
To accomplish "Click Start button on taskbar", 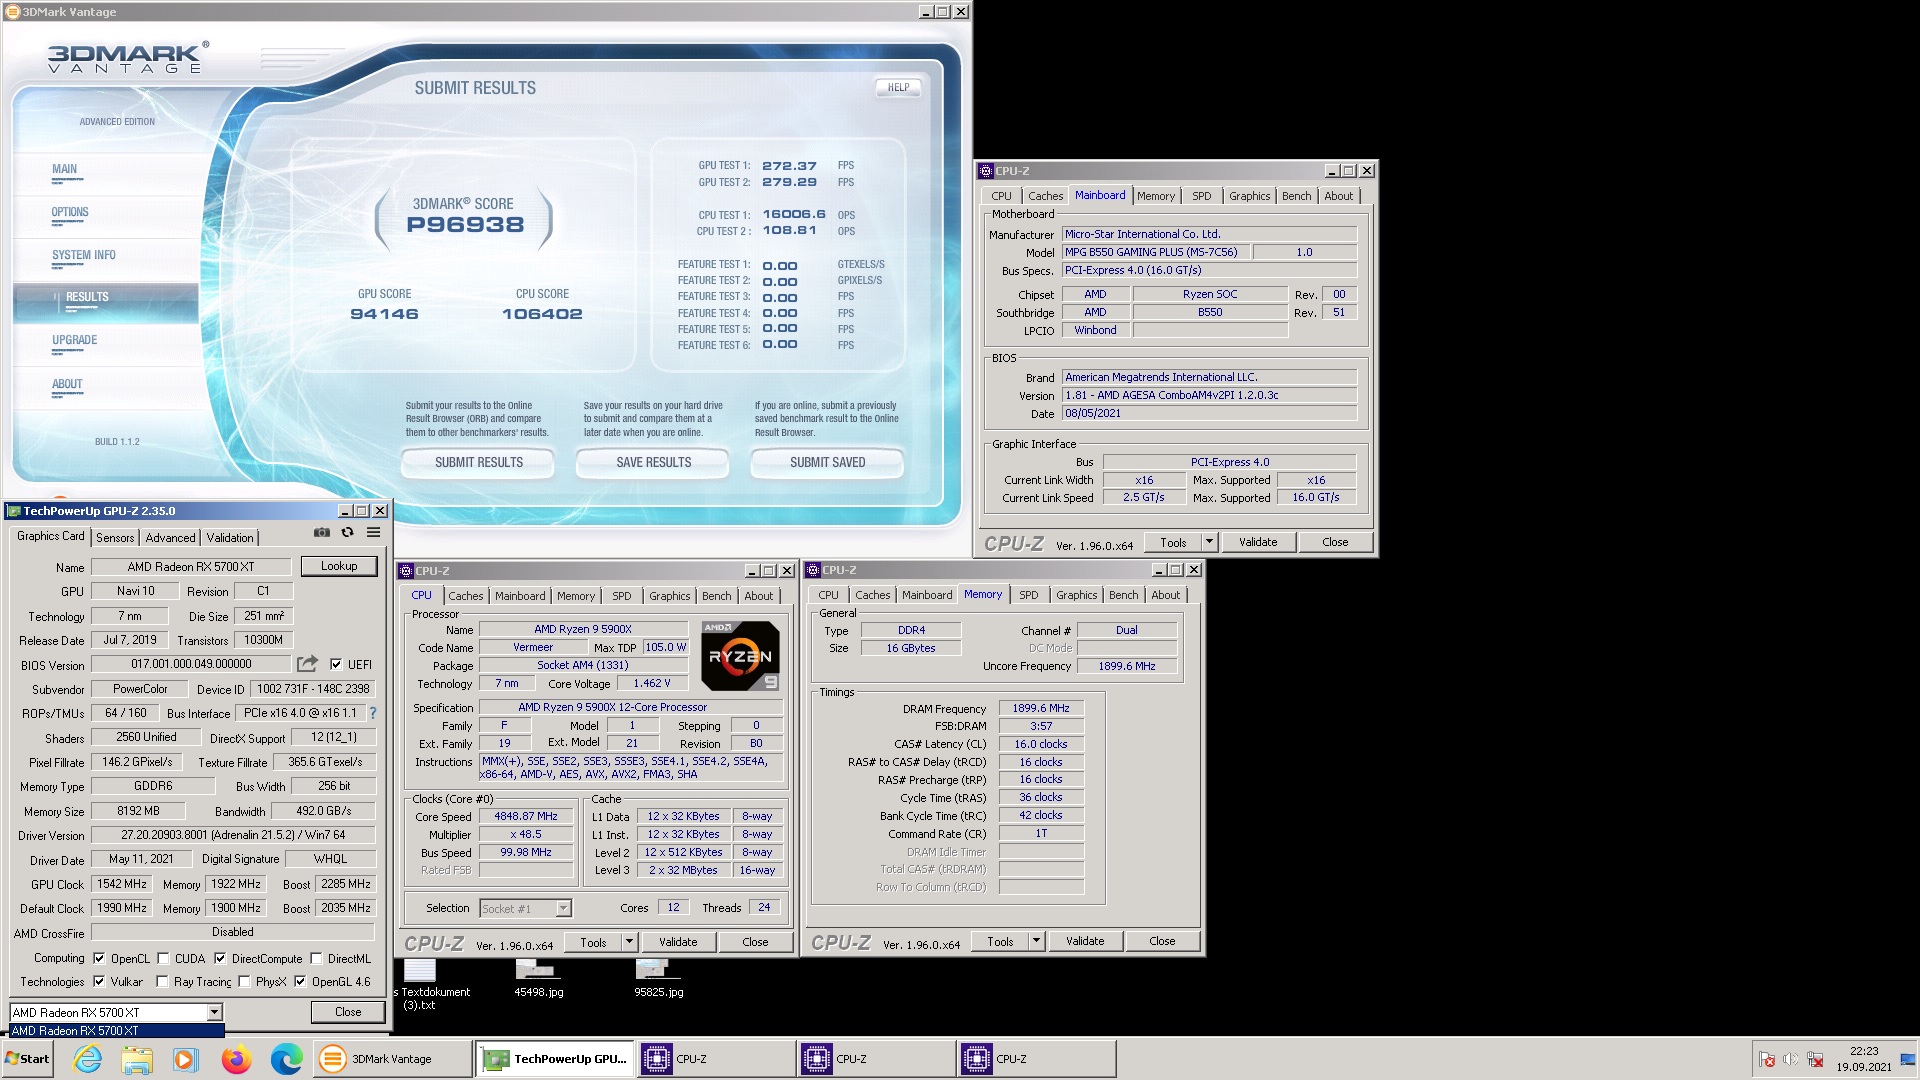I will [28, 1059].
